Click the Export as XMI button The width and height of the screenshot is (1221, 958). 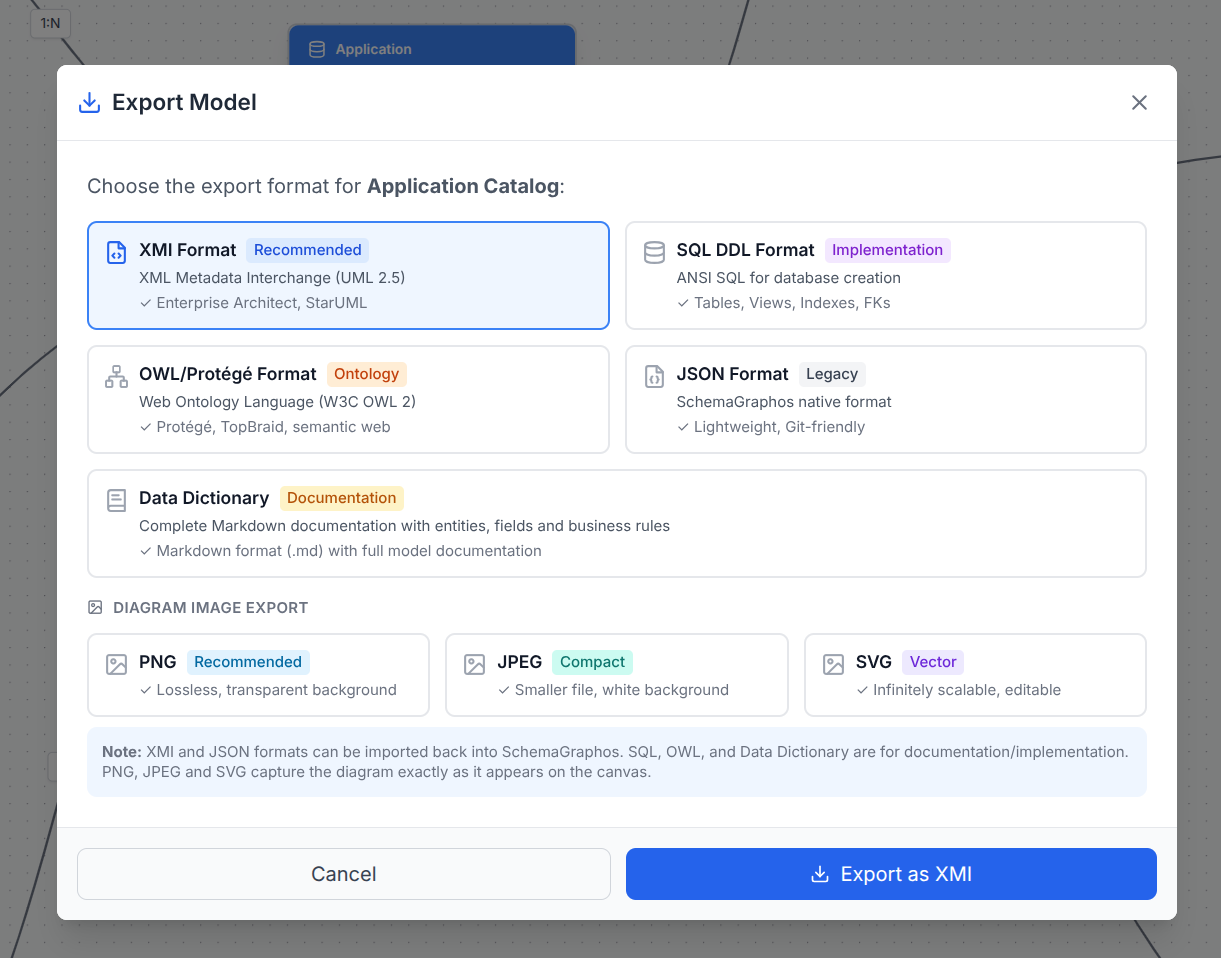890,873
